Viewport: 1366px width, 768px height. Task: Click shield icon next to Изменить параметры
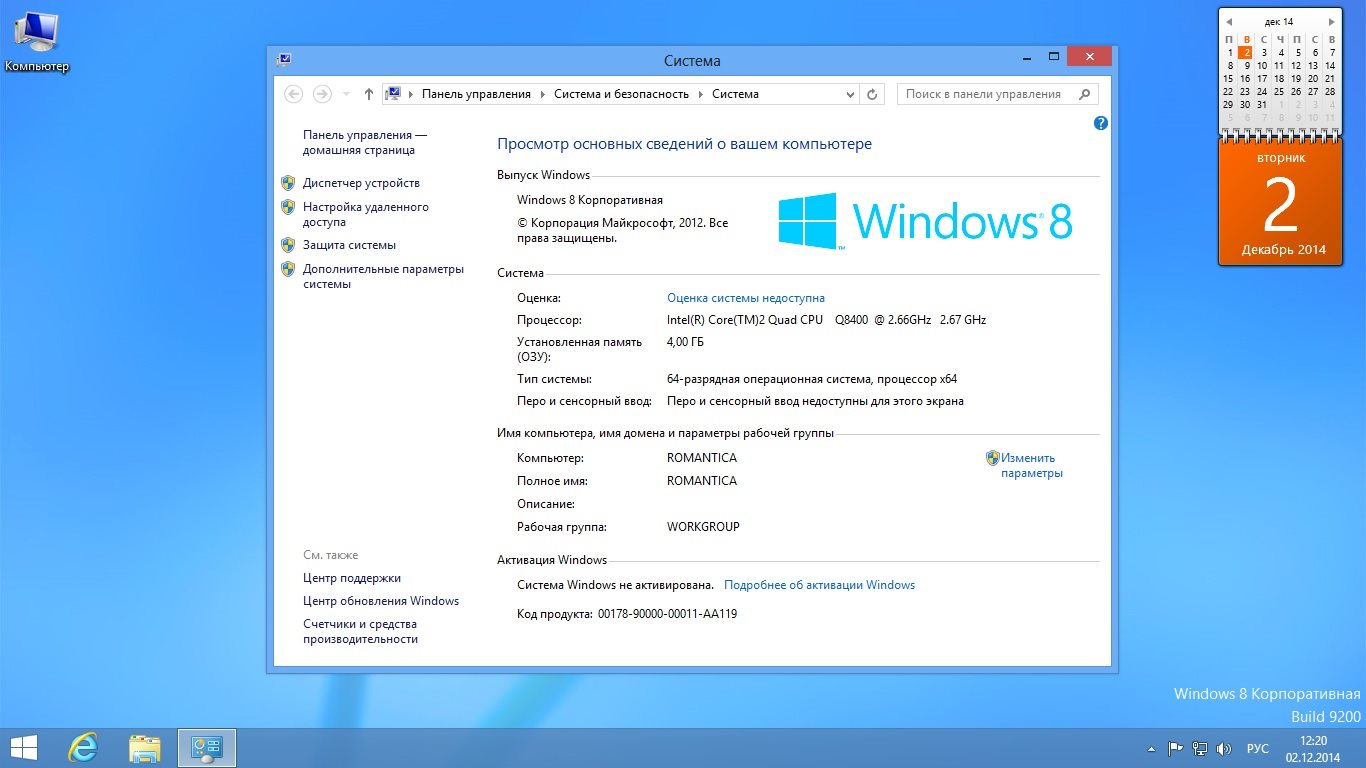pyautogui.click(x=993, y=458)
